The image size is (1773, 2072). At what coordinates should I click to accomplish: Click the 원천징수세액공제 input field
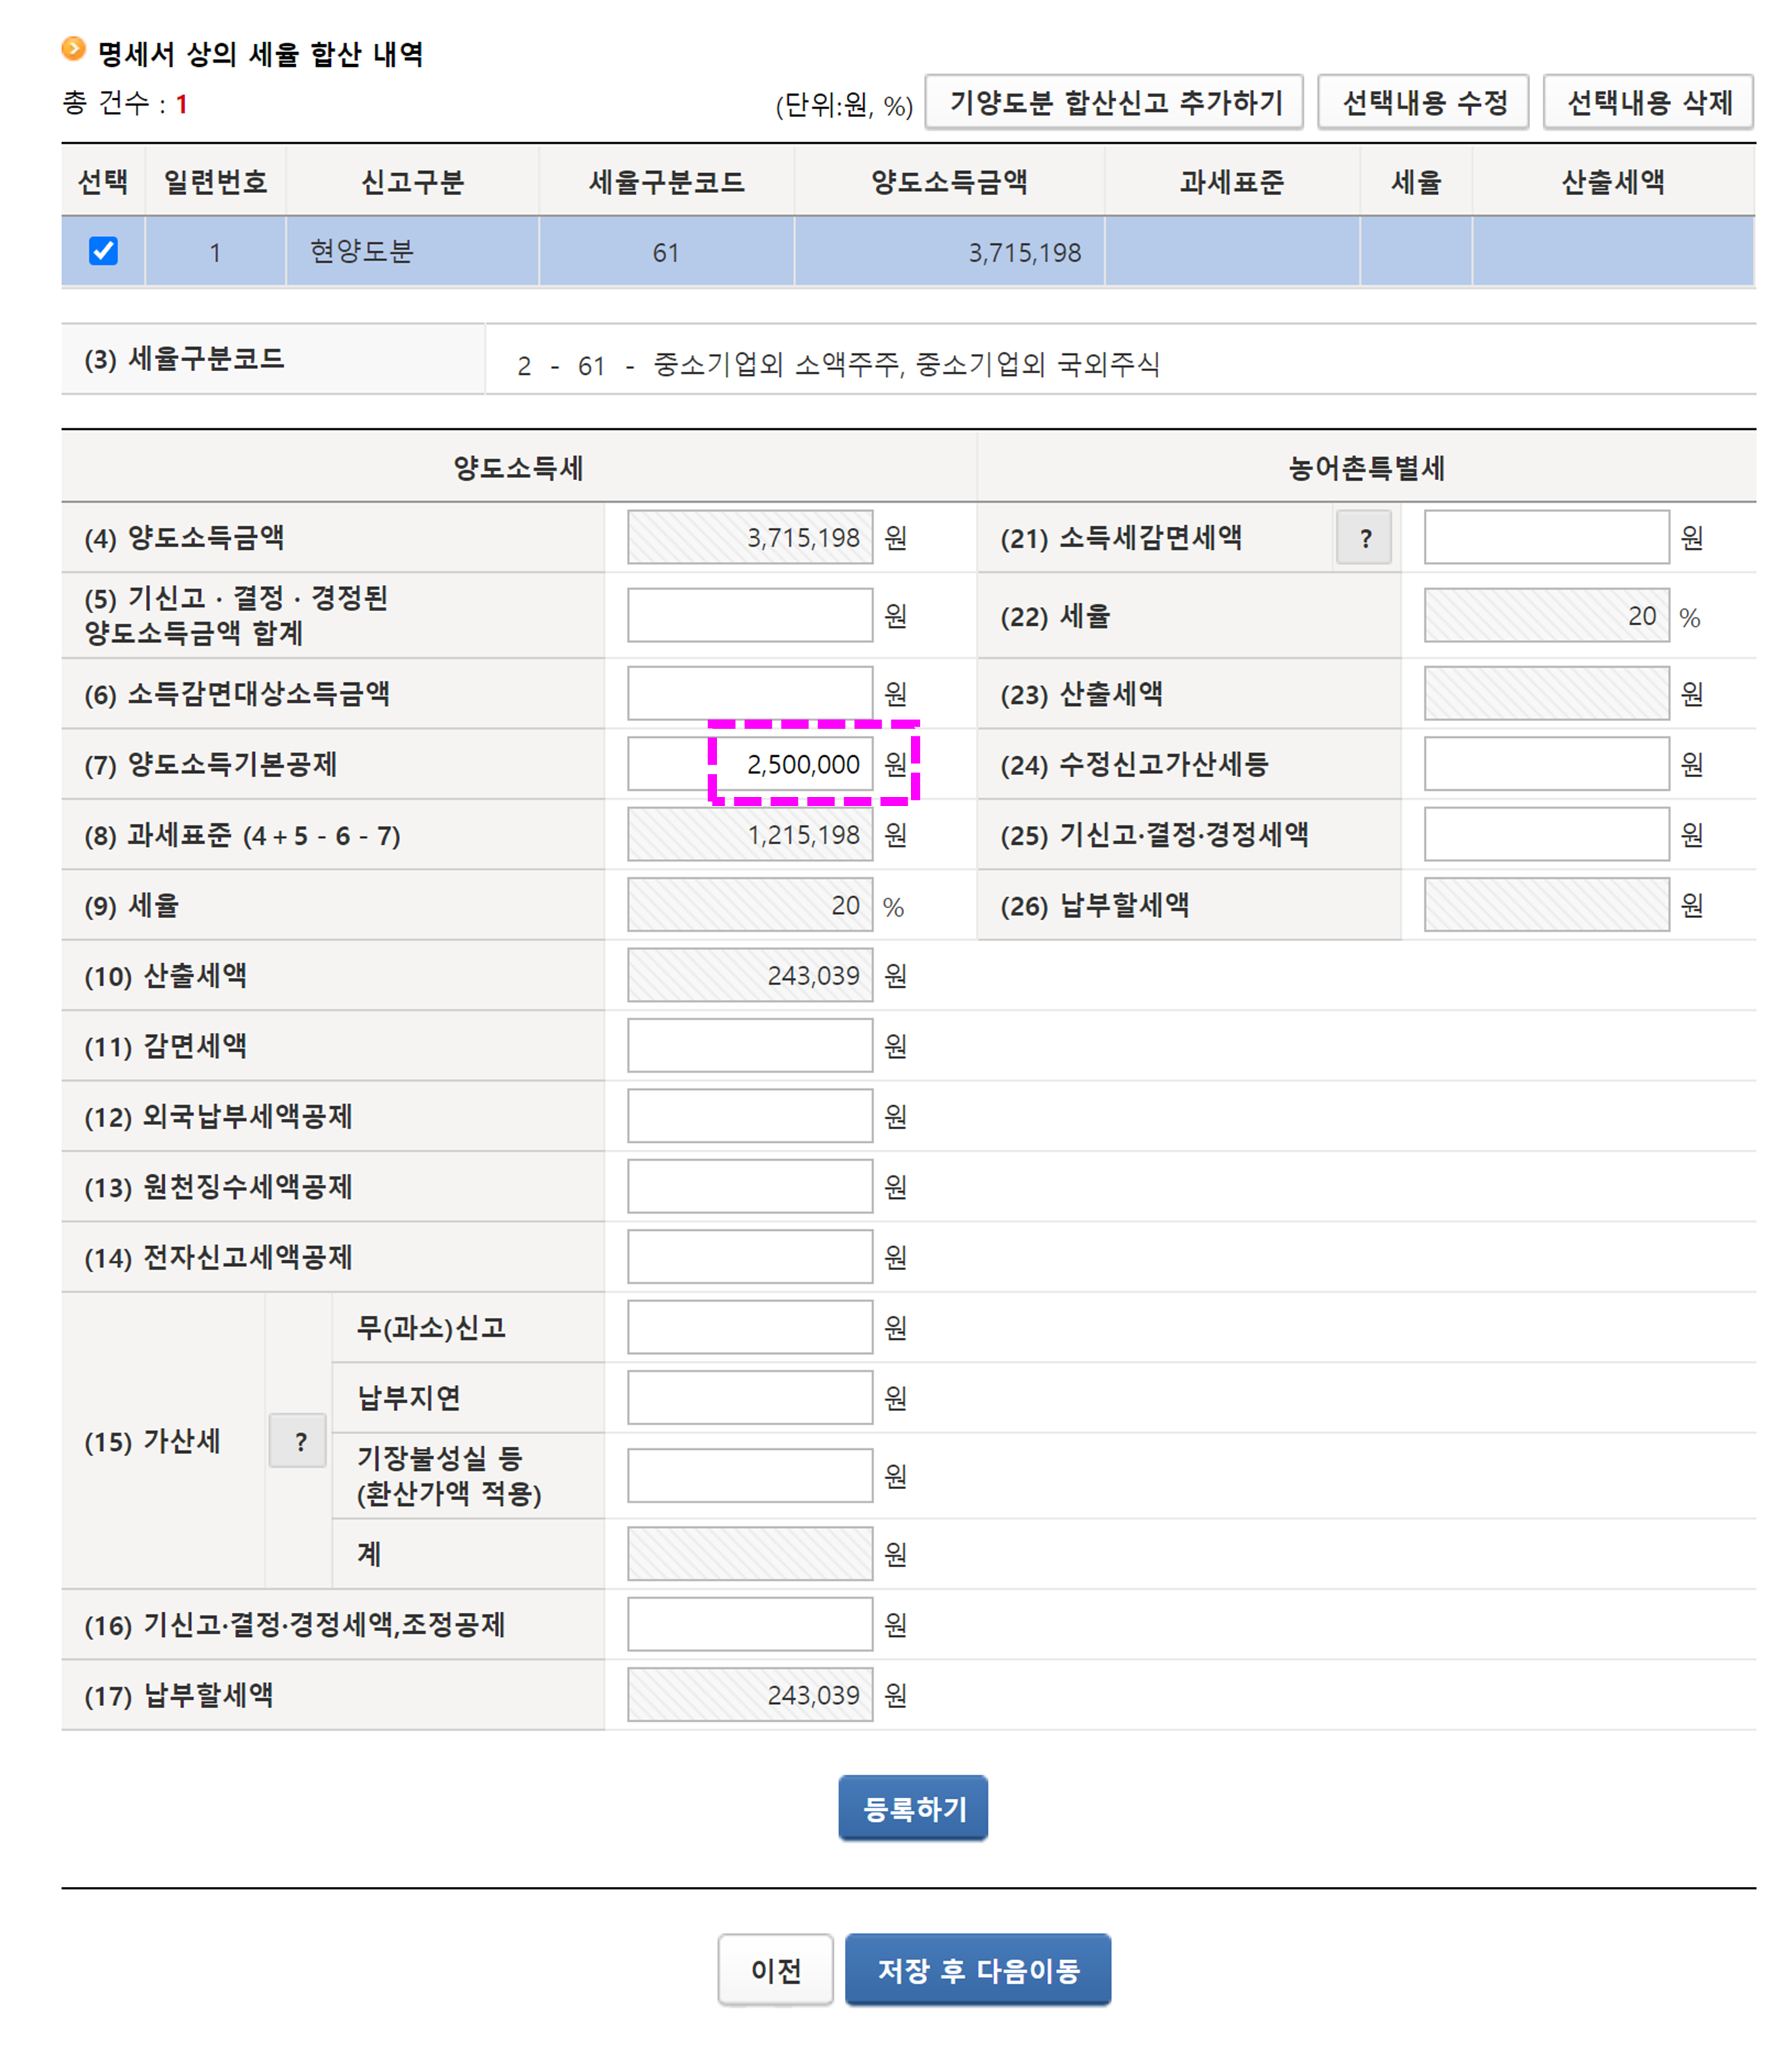click(749, 1186)
